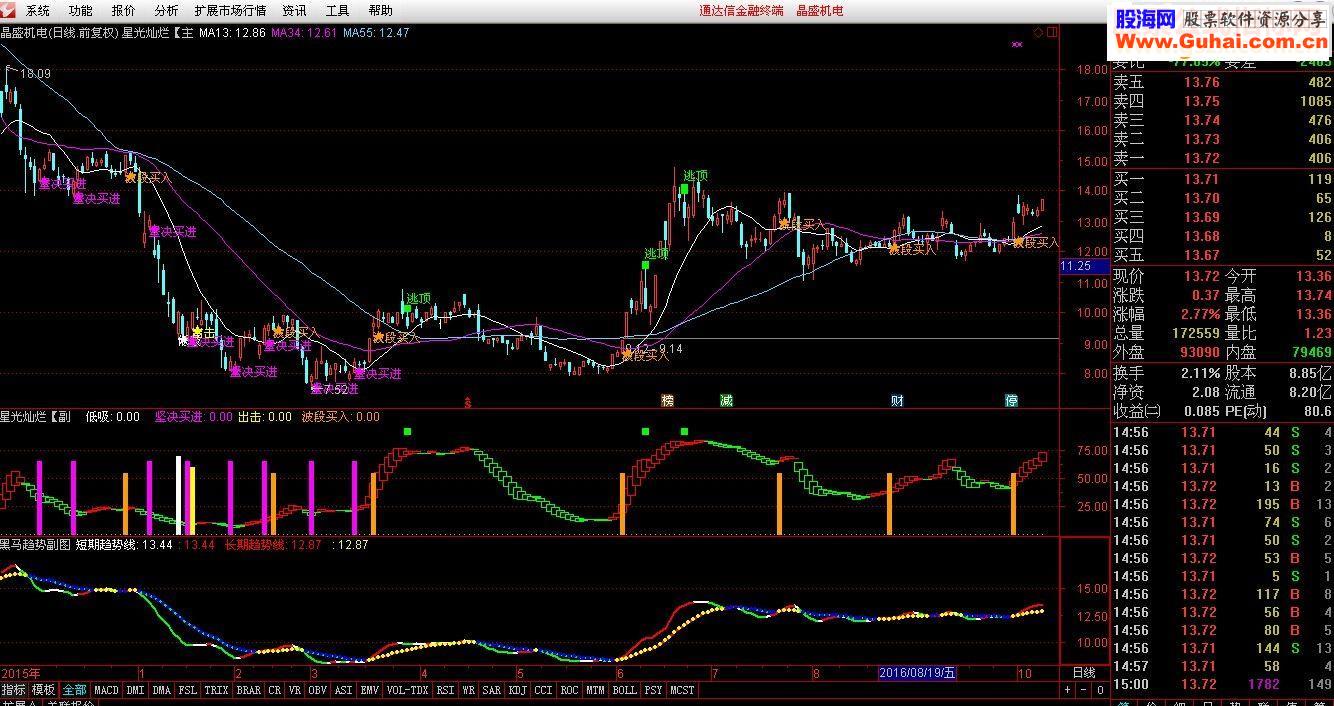Image resolution: width=1334 pixels, height=706 pixels.
Task: Select the DMI indicator
Action: pyautogui.click(x=135, y=690)
